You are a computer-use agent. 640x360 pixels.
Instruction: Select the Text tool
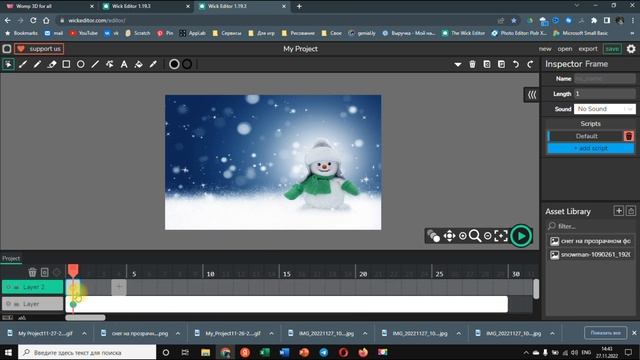point(124,64)
